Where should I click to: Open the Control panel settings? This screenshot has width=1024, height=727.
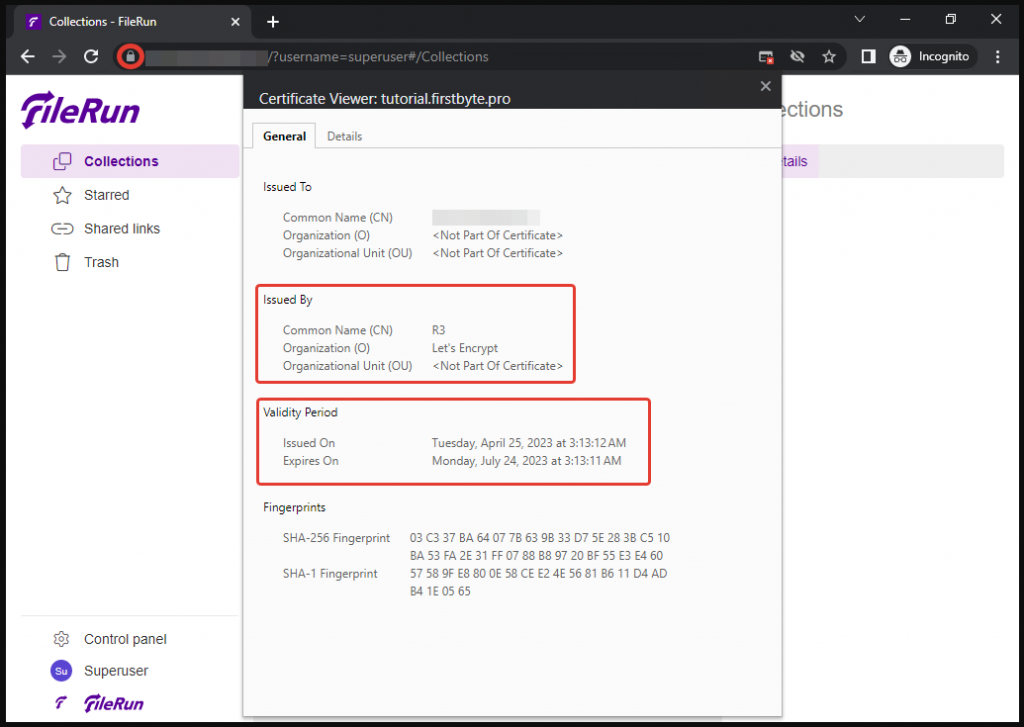(x=125, y=639)
